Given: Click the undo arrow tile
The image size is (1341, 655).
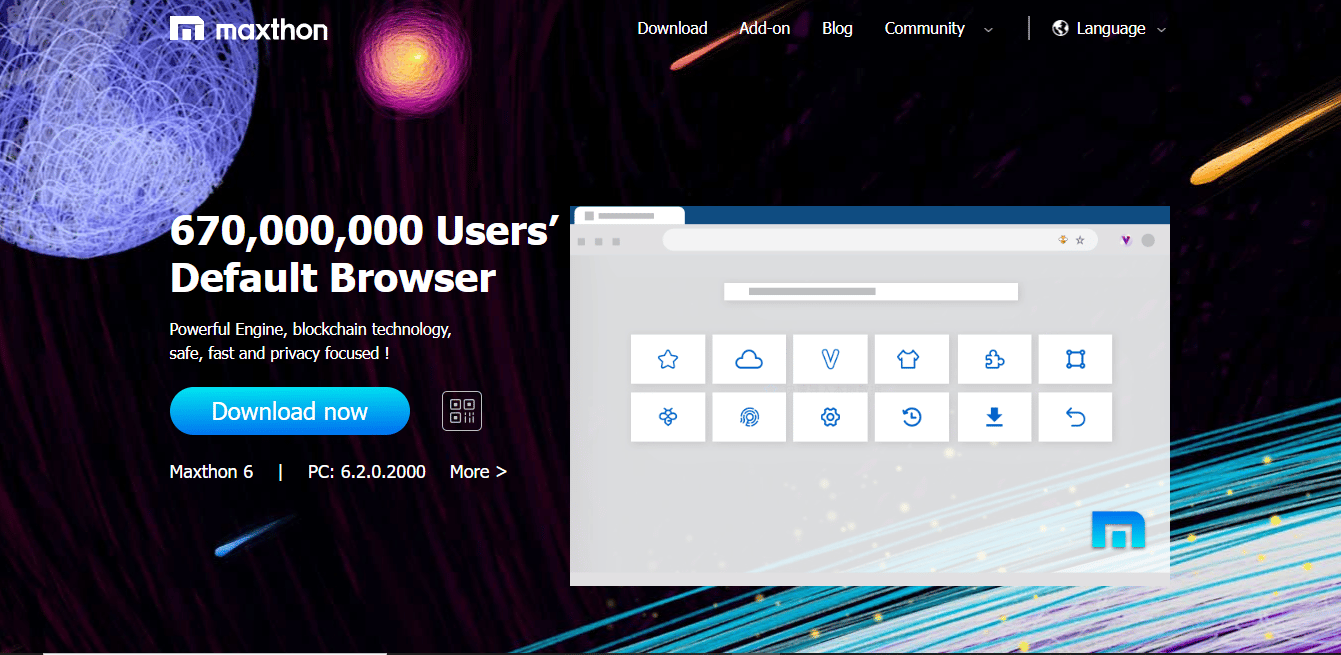Looking at the screenshot, I should point(1075,417).
